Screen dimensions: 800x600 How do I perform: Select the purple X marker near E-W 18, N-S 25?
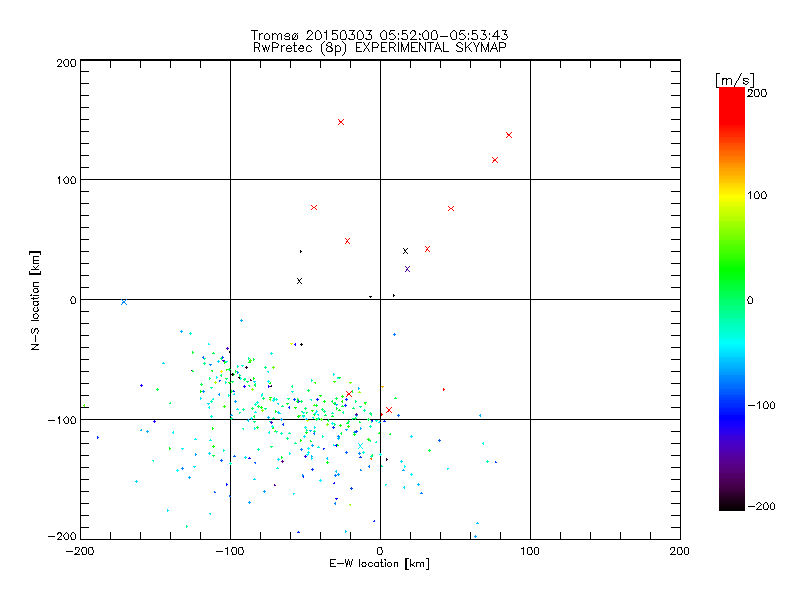407,269
